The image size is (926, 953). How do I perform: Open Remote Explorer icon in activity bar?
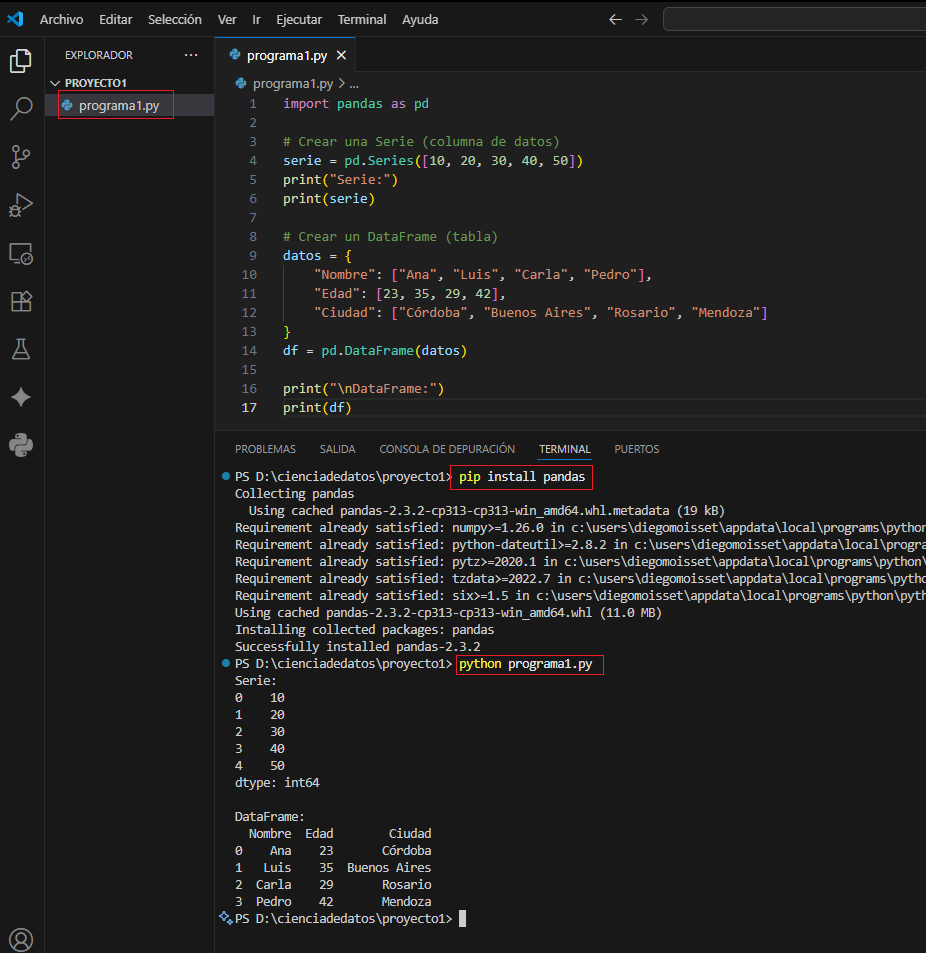pyautogui.click(x=20, y=253)
